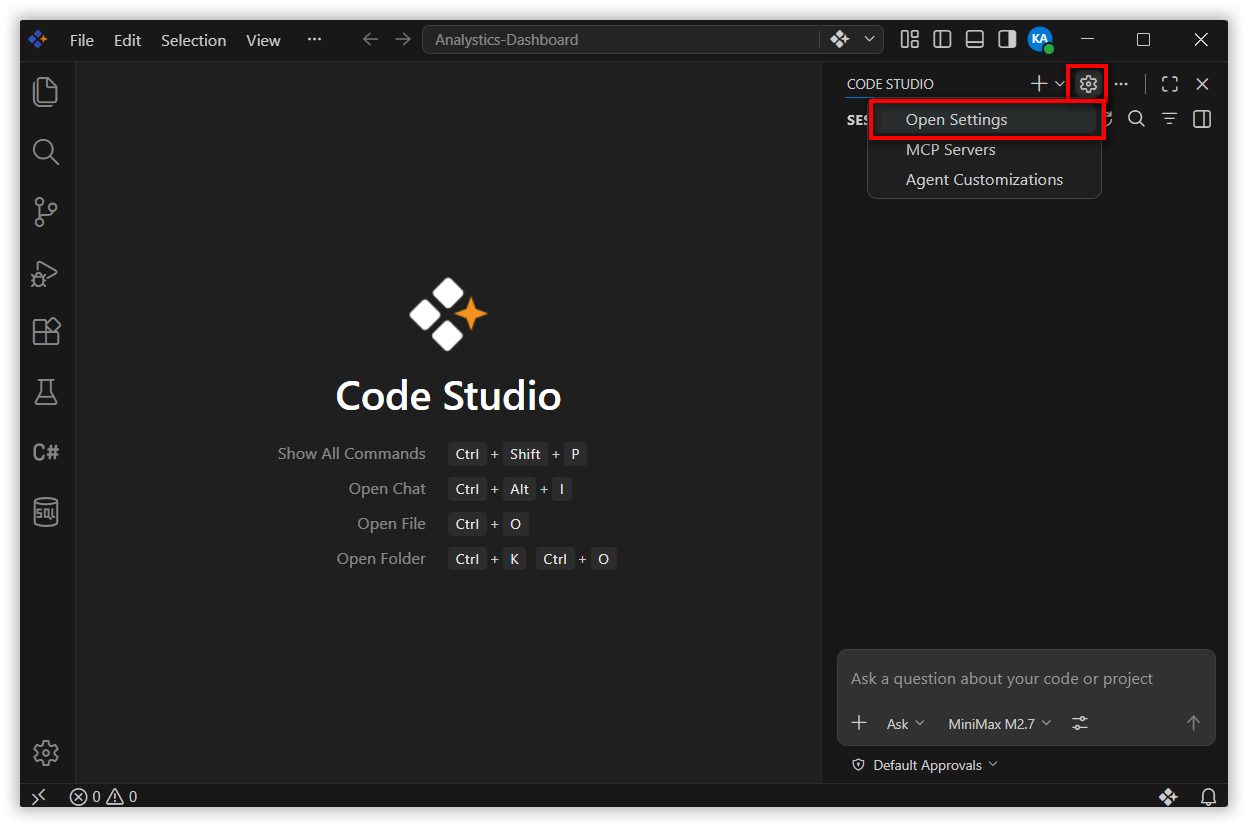Viewport: 1248px width, 827px height.
Task: Open the Extensions view
Action: pyautogui.click(x=46, y=332)
